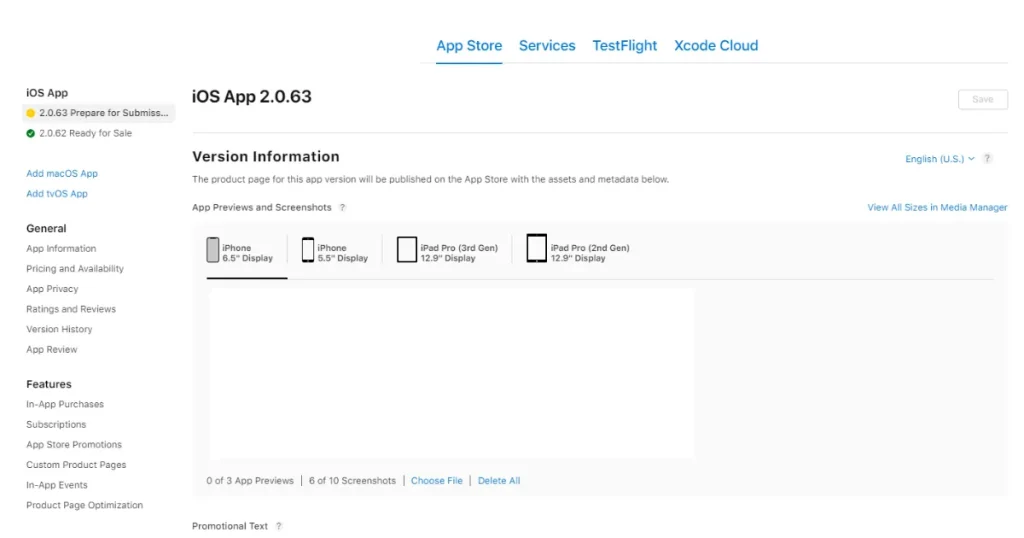Click Delete All screenshots link
The image size is (1024, 538).
tap(499, 481)
